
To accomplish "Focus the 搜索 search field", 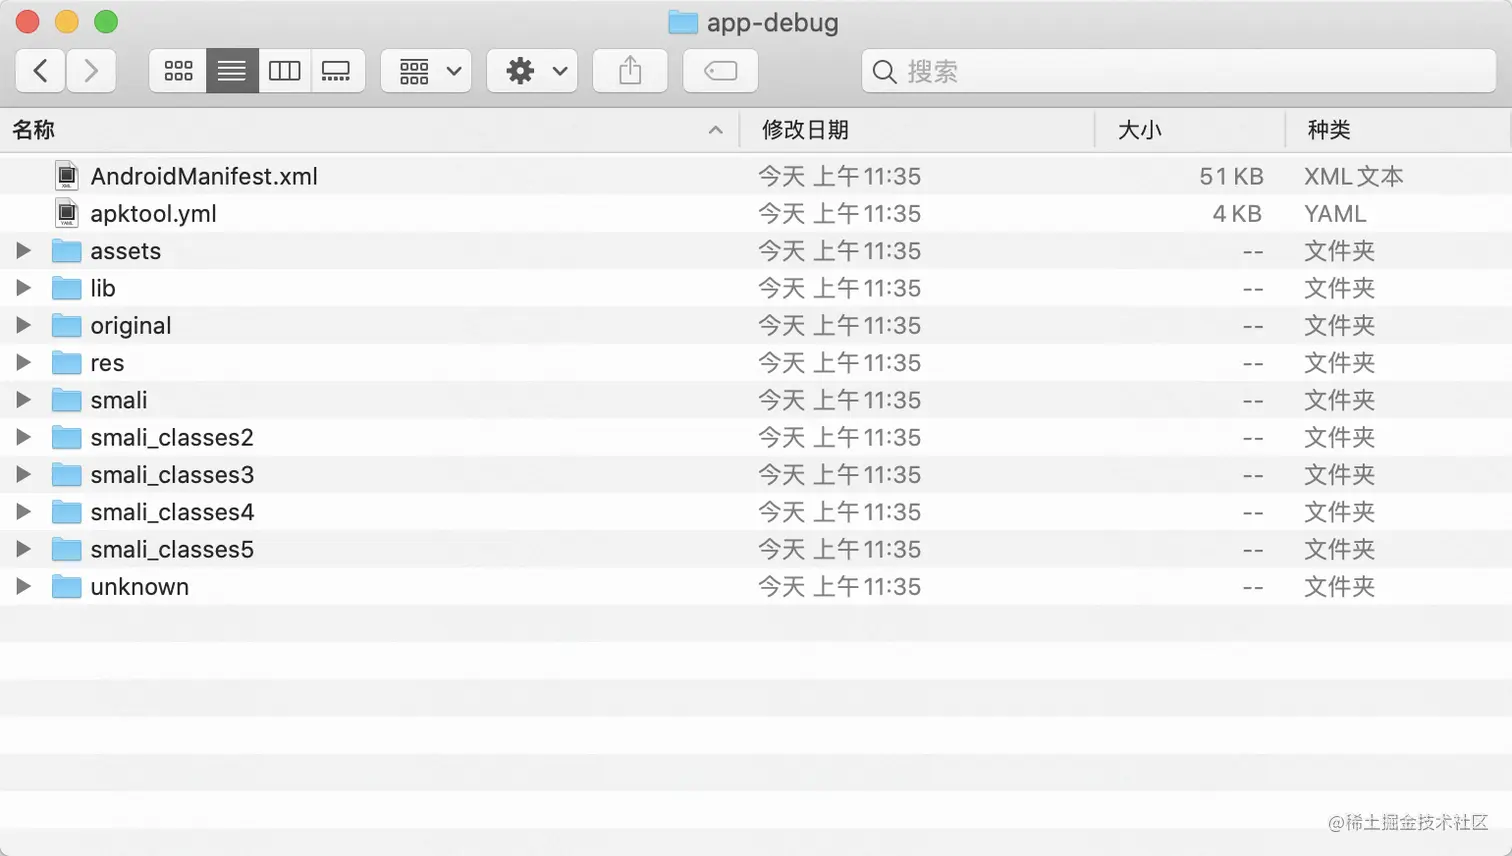I will [1179, 71].
